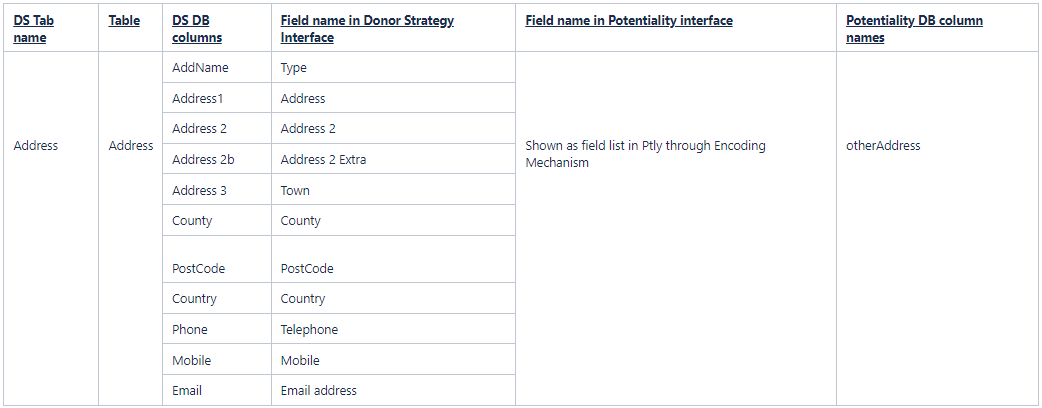This screenshot has width=1042, height=408.
Task: Click the "Email address" field cell
Action: [x=318, y=390]
